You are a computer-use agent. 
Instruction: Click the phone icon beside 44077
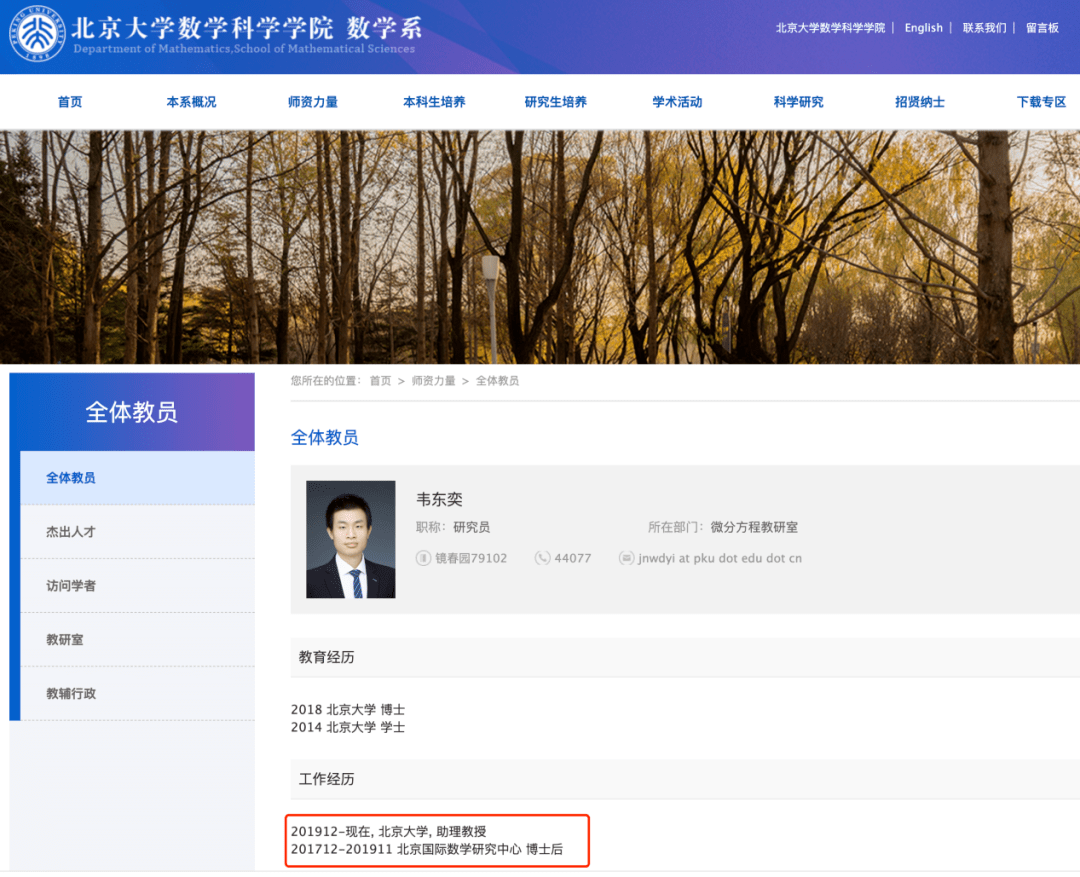(542, 558)
